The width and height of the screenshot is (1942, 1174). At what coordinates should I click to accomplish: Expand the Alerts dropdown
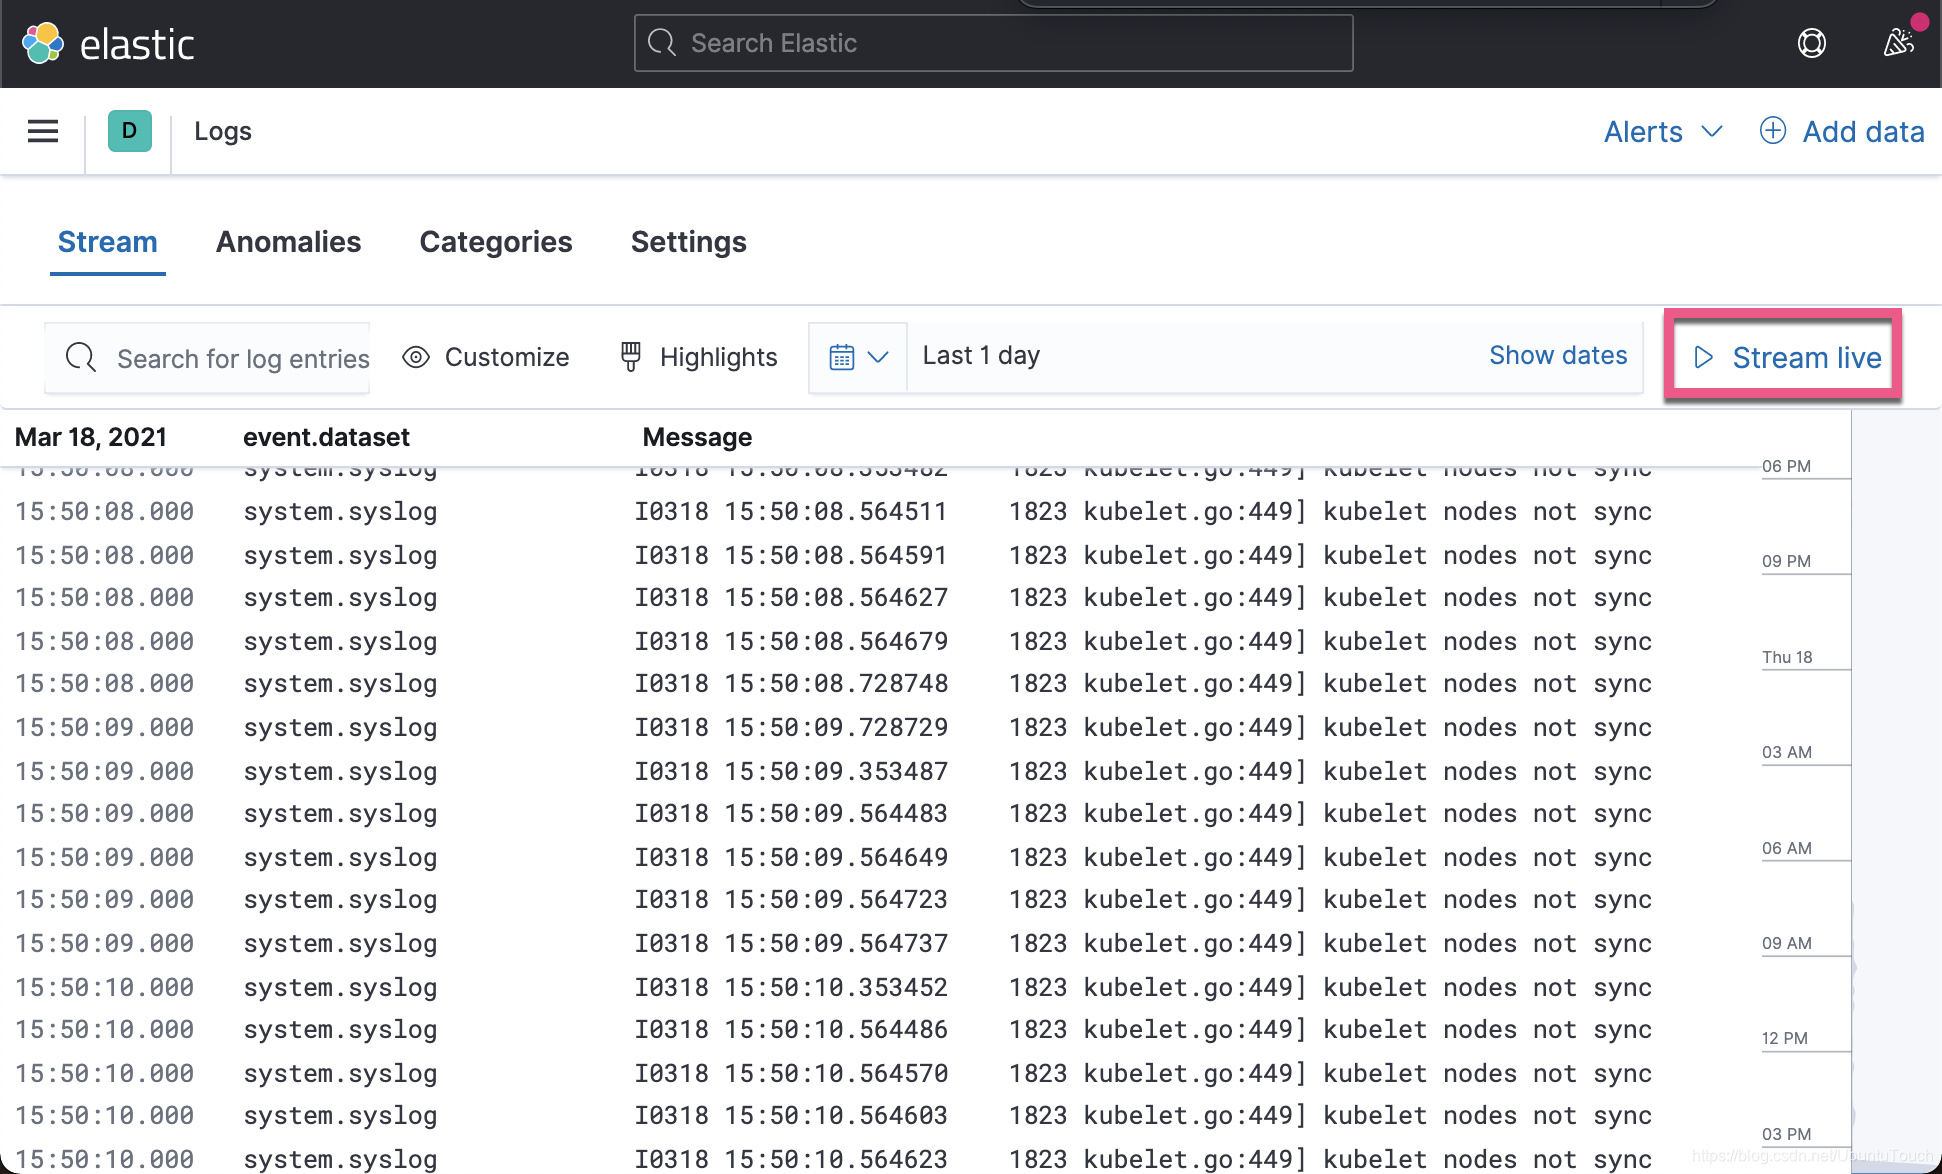[1662, 131]
